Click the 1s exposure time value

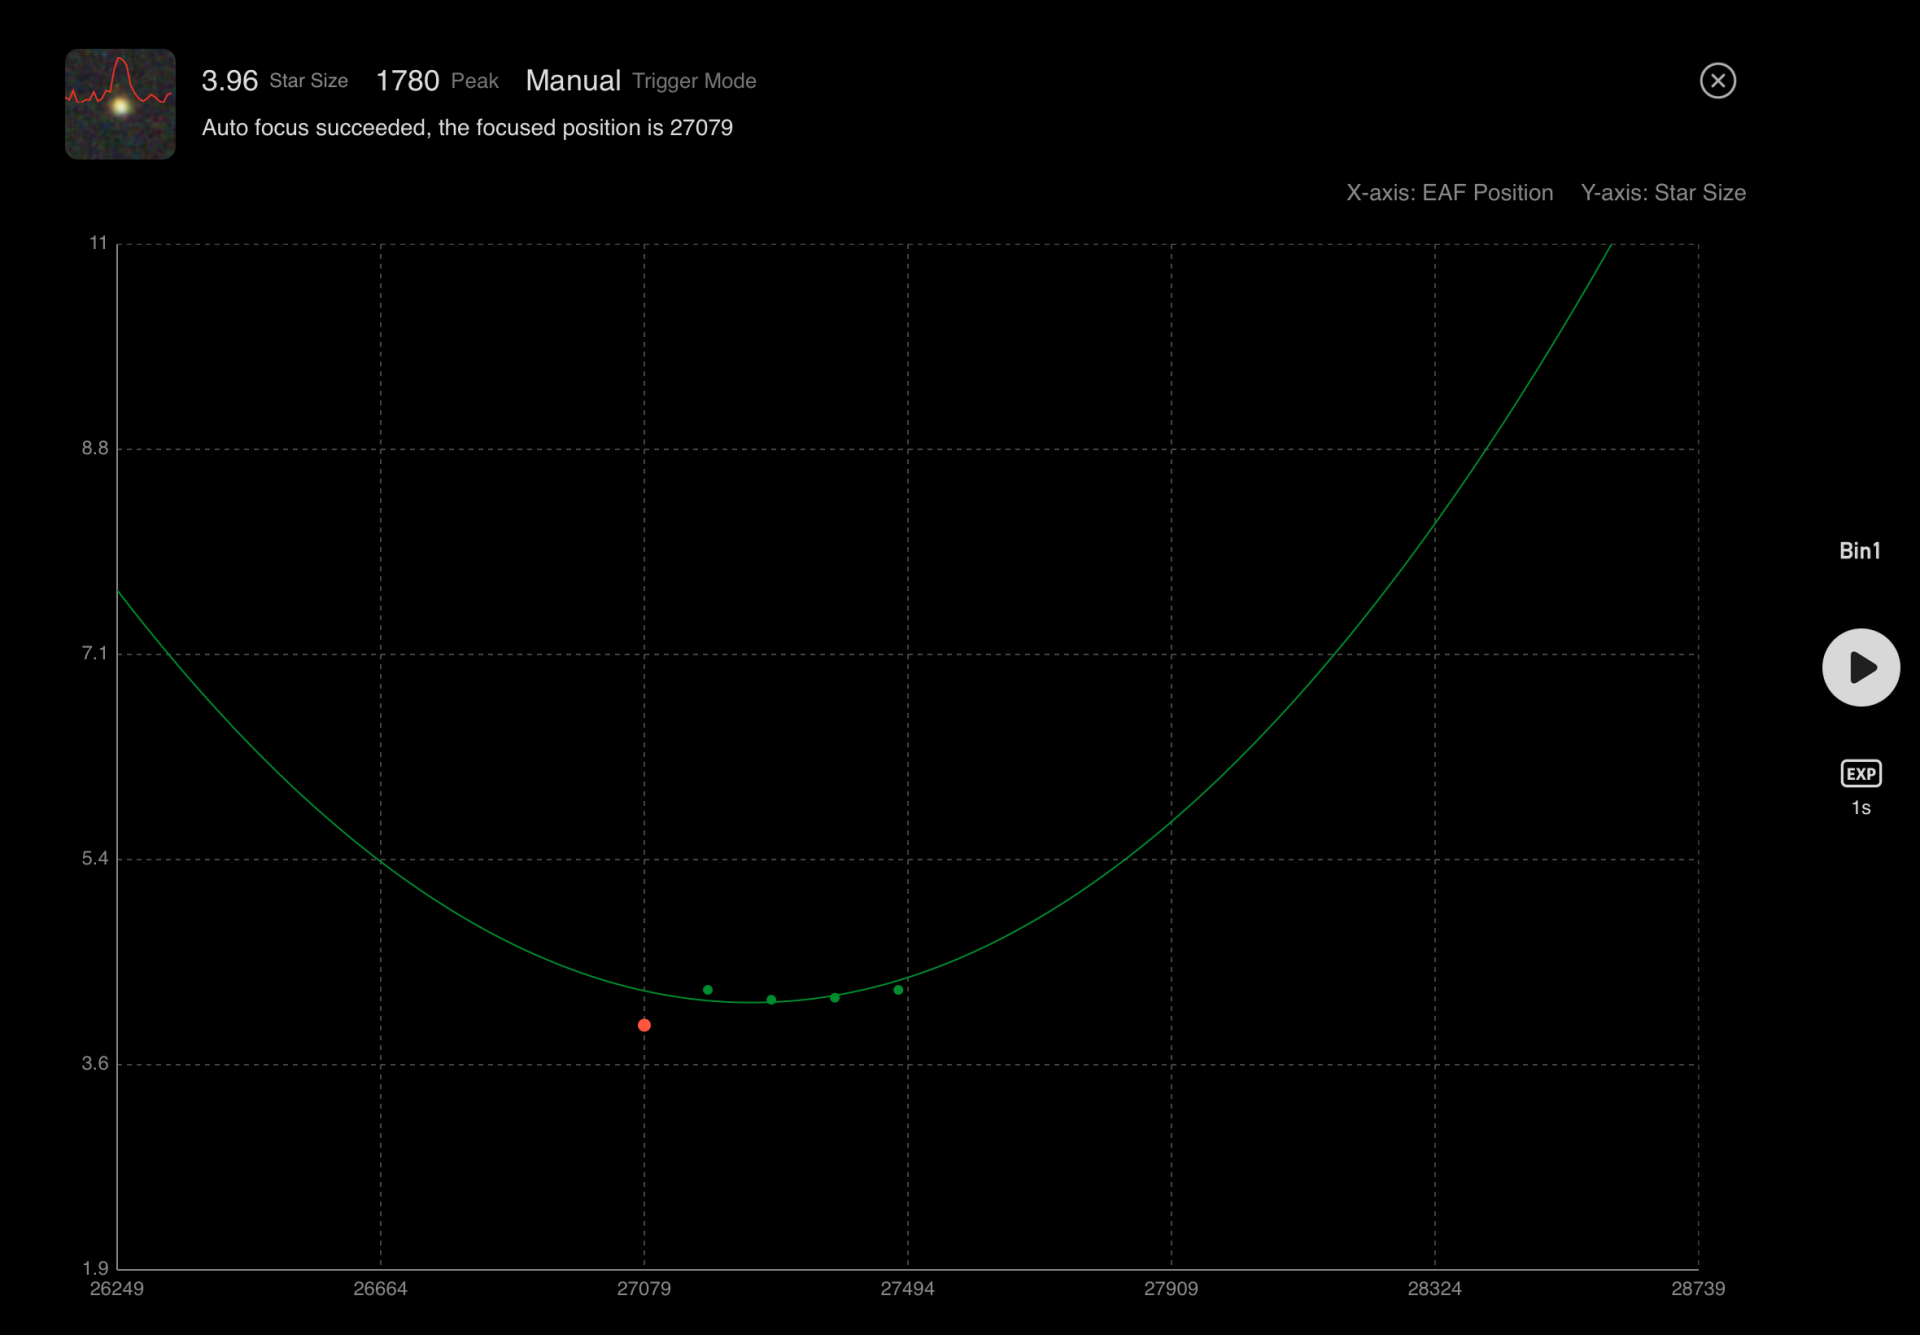[1860, 808]
